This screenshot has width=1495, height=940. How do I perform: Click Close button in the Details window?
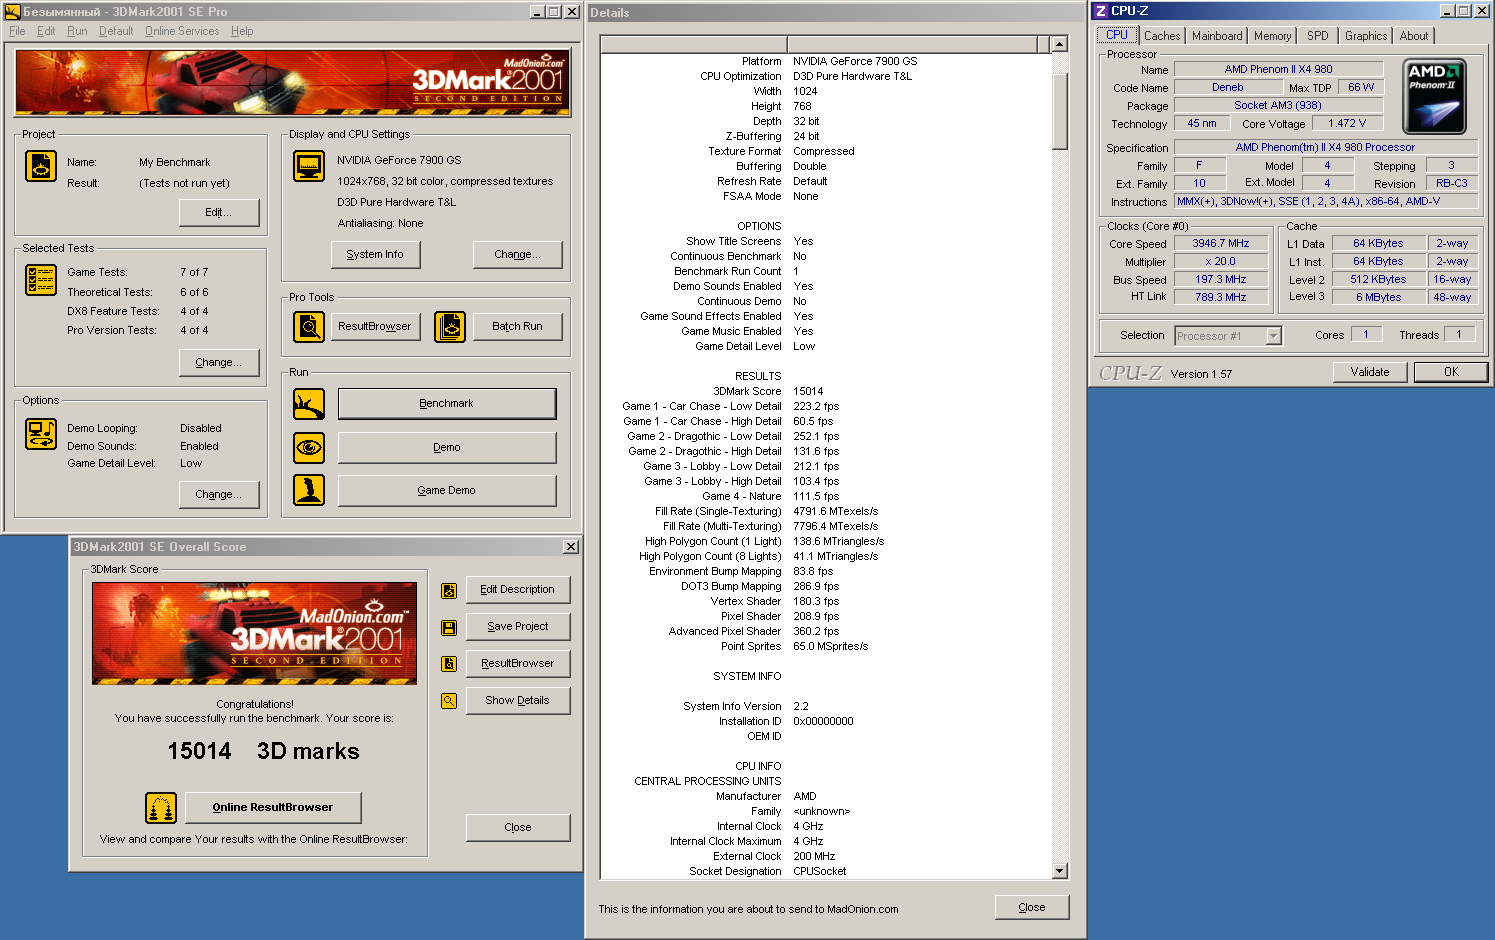(x=1032, y=908)
